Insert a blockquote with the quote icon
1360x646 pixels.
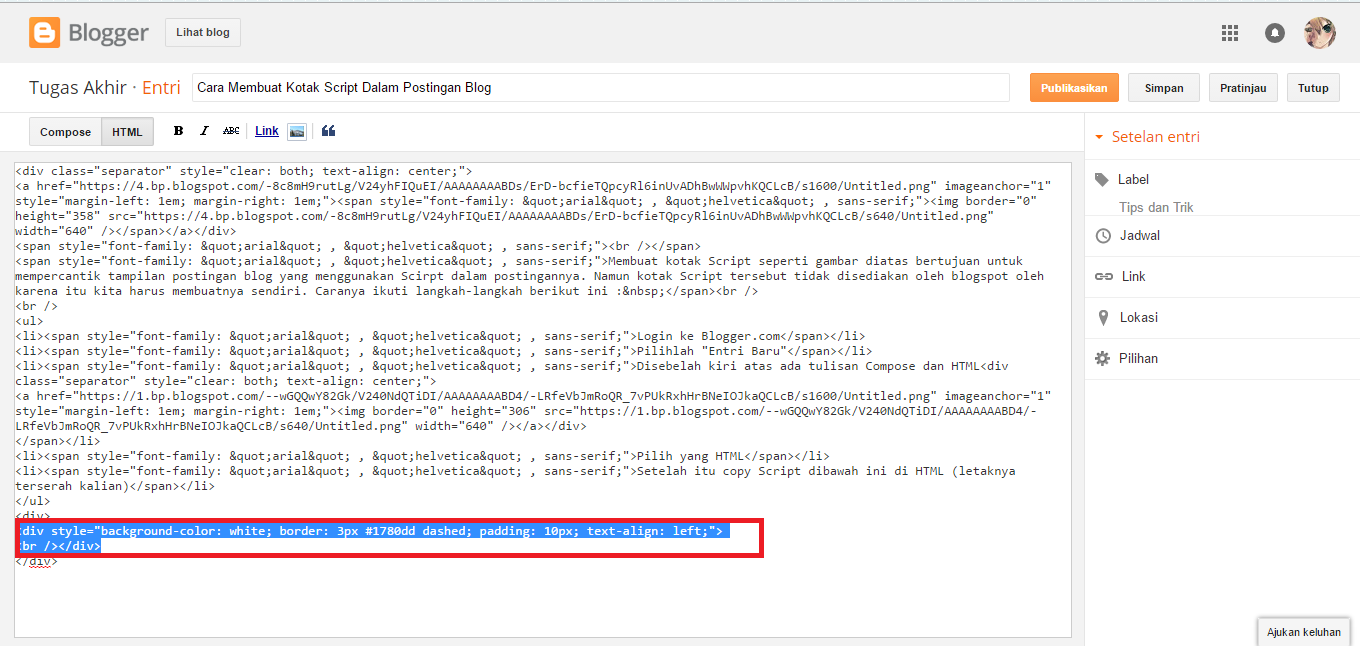click(328, 130)
